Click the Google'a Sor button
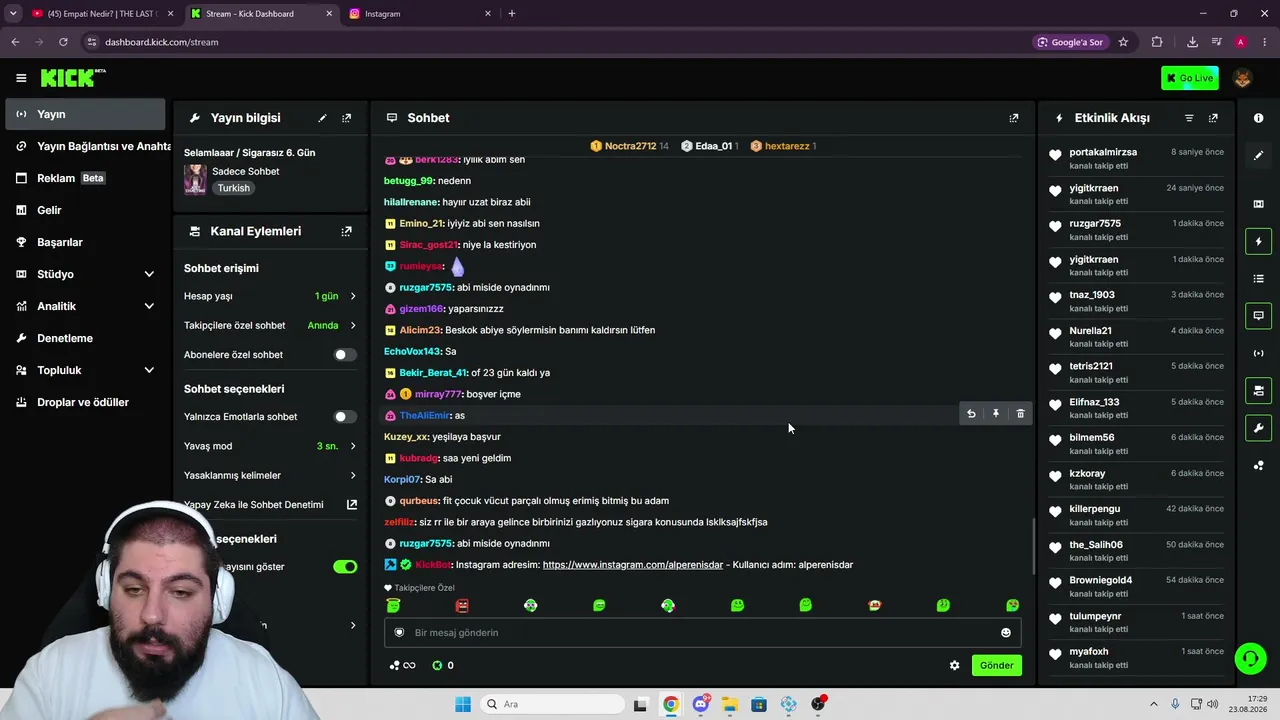This screenshot has height=720, width=1280. tap(1070, 42)
